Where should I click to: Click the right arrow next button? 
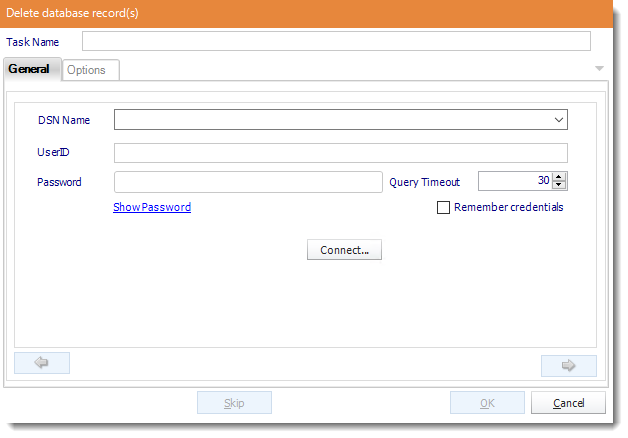(568, 366)
